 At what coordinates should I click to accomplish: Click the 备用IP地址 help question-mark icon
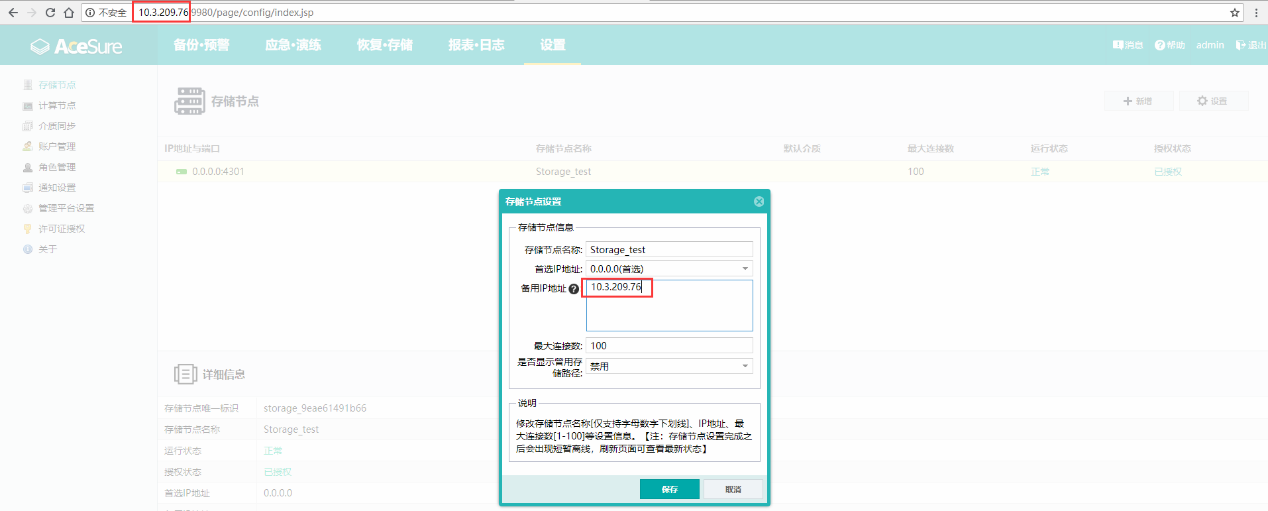tap(574, 289)
